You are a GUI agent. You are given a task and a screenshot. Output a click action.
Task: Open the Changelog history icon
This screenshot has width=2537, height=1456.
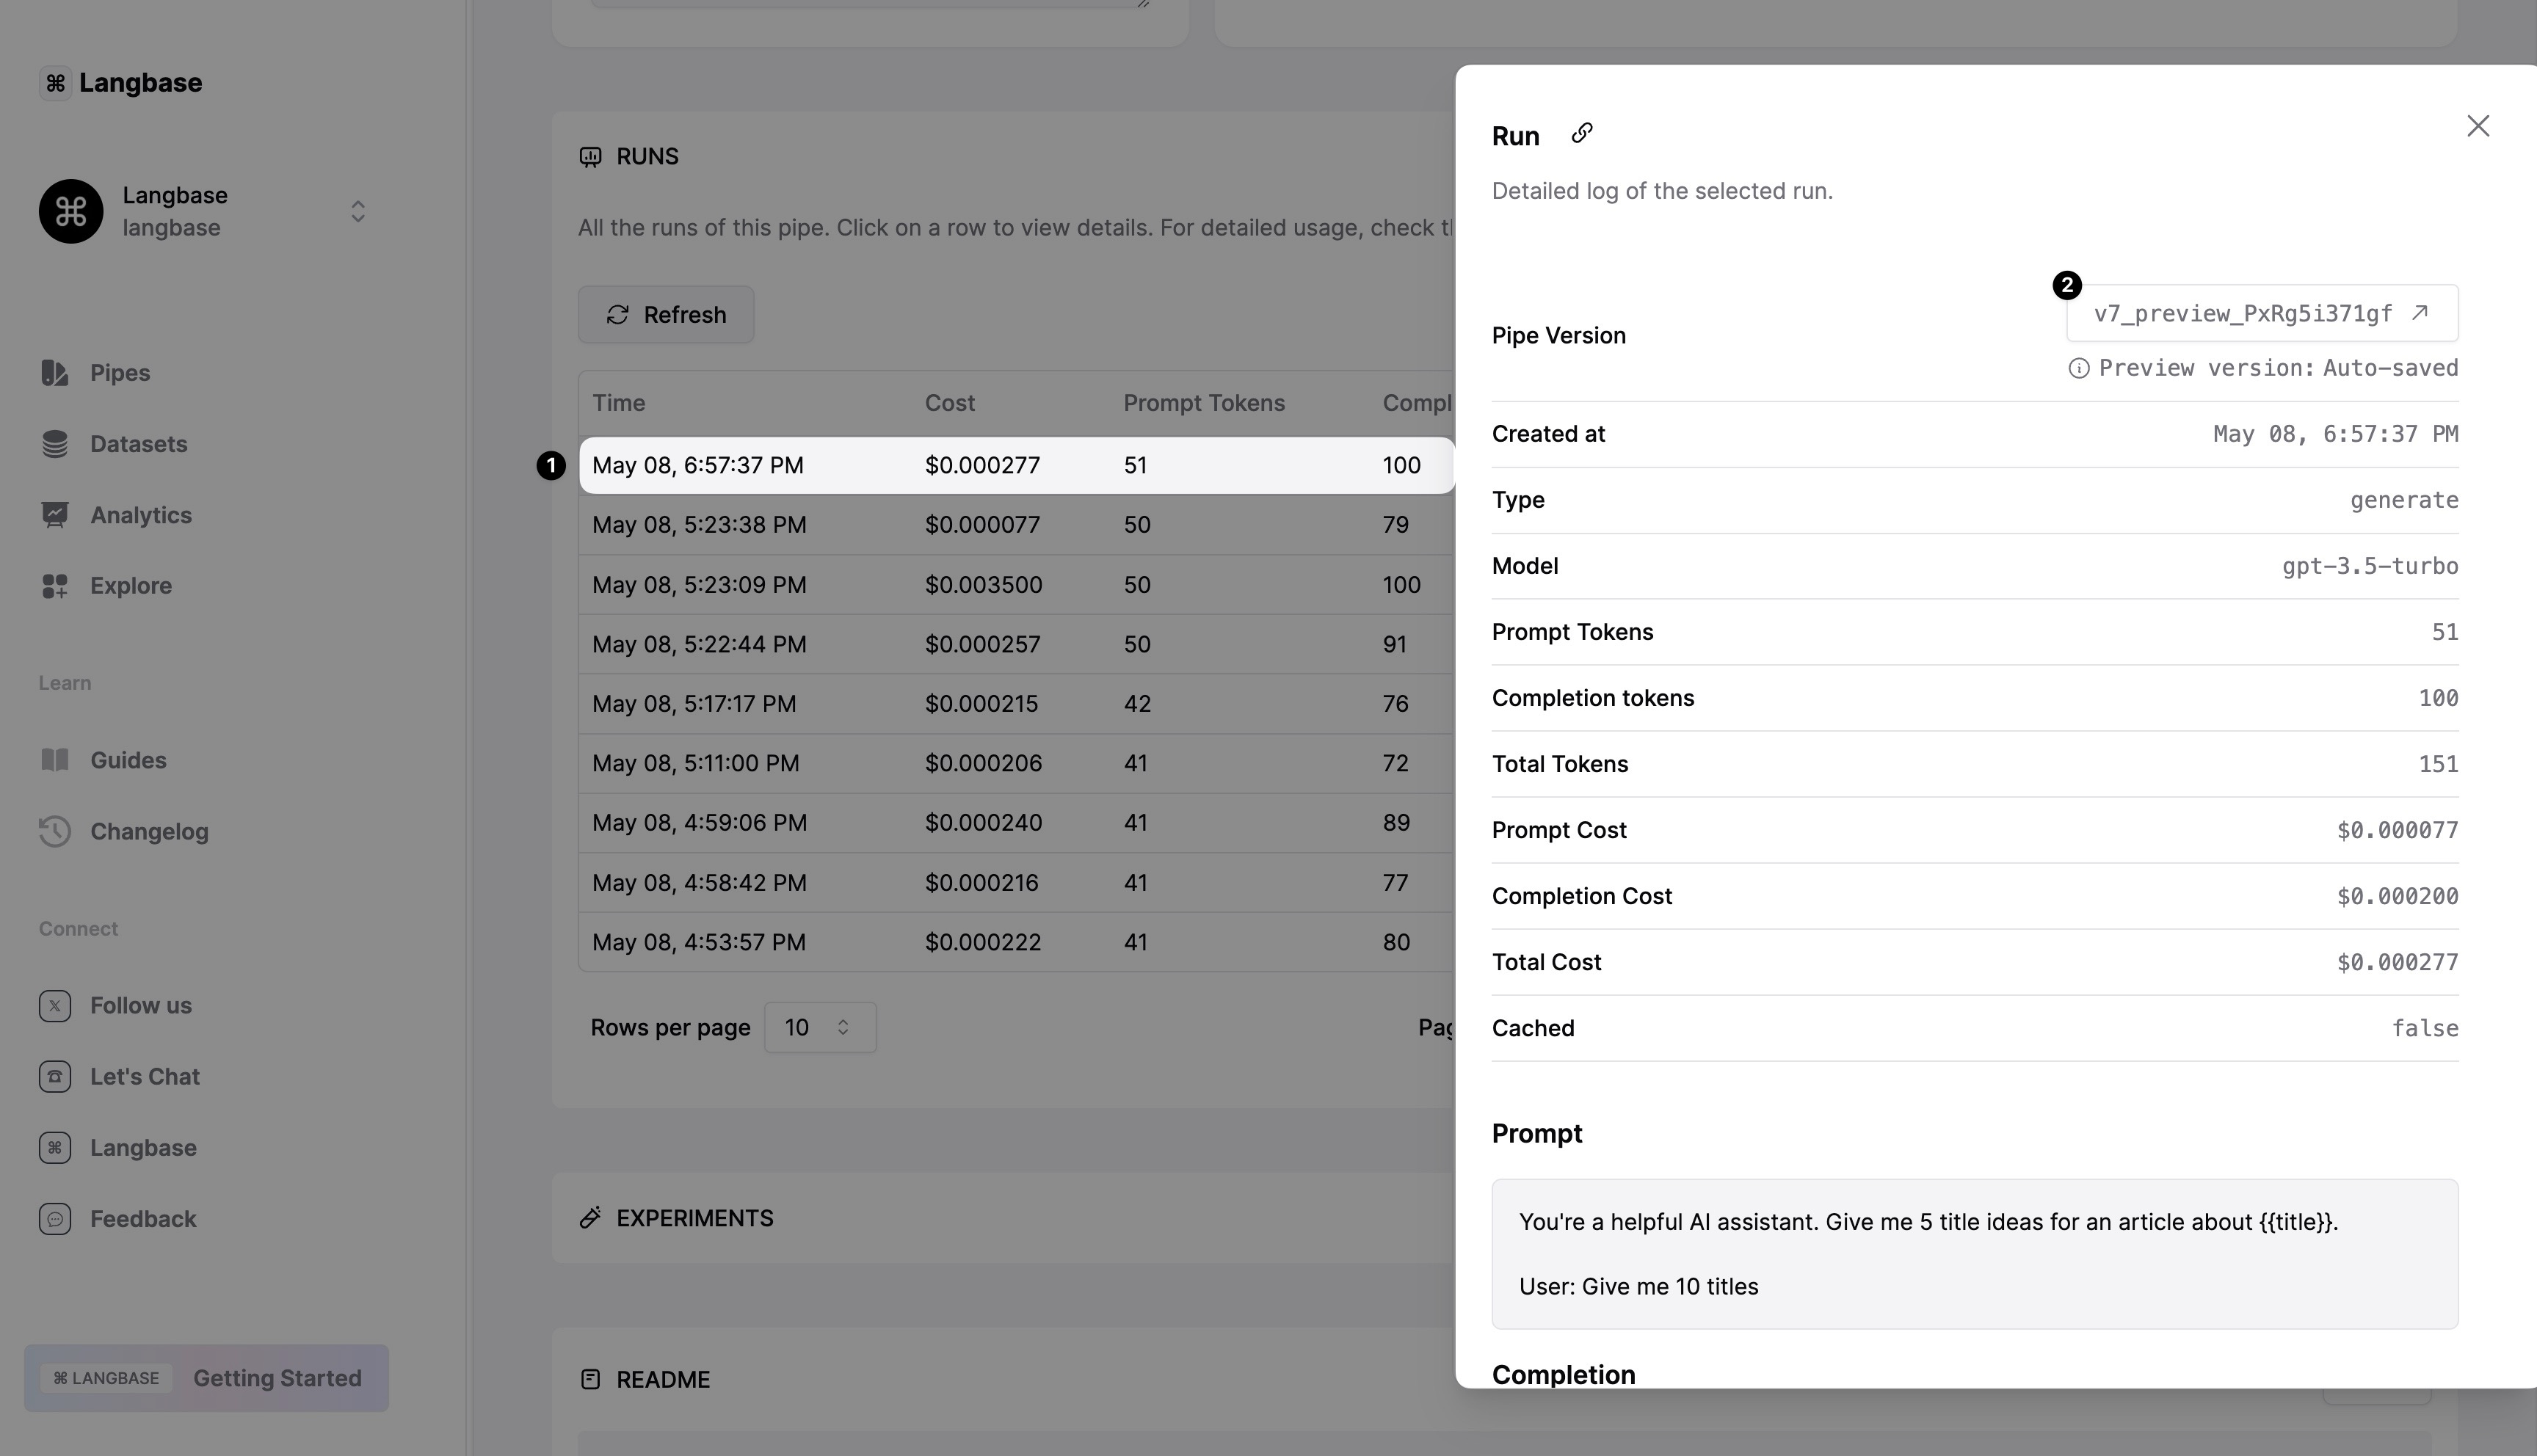(55, 831)
